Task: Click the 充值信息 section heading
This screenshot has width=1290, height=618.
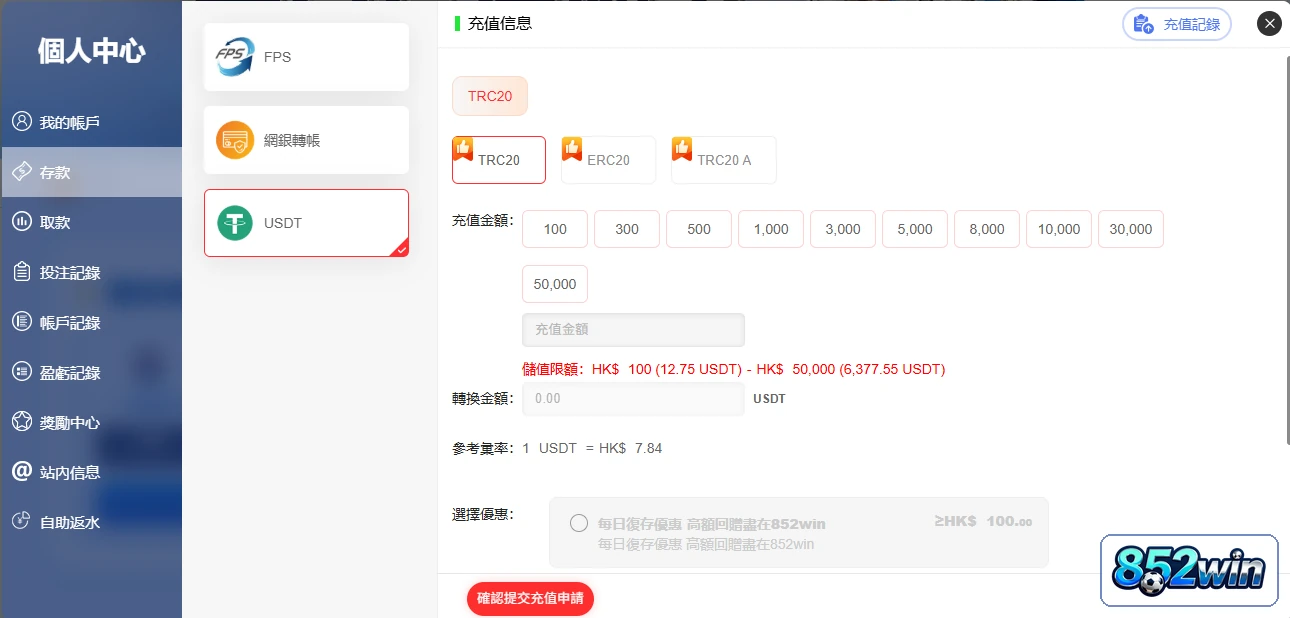Action: pos(500,23)
